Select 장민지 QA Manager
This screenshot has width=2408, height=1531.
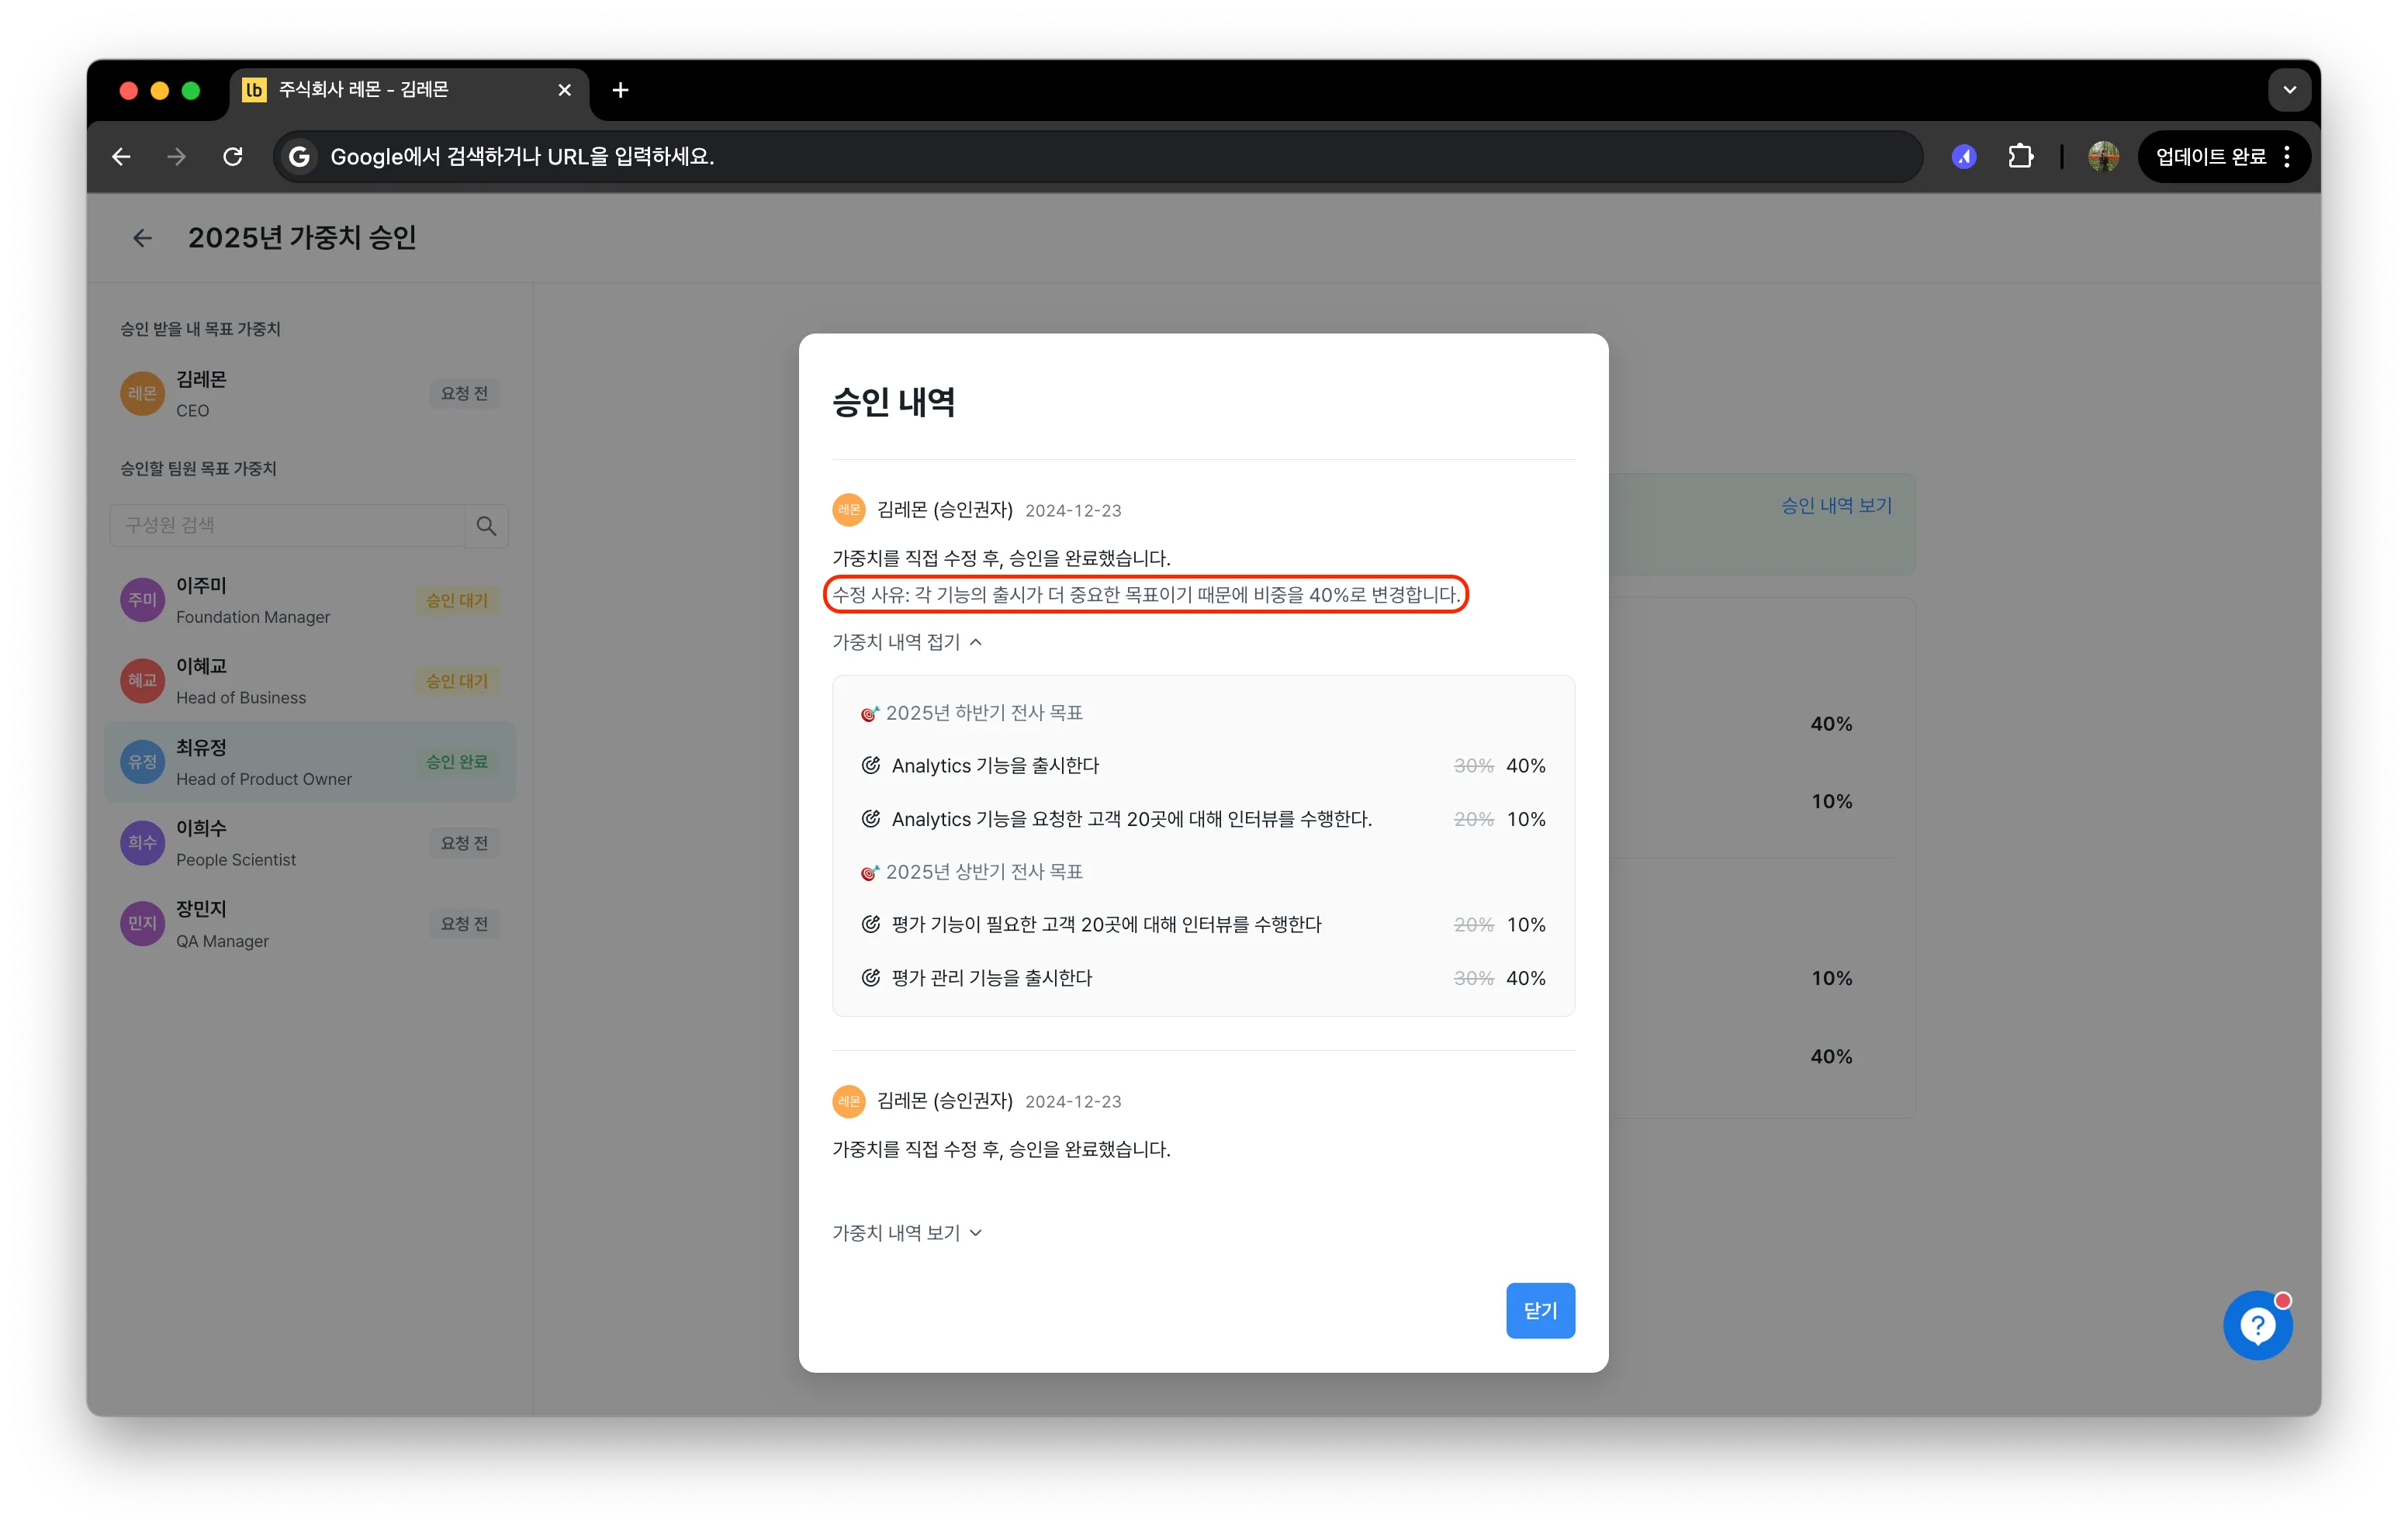point(310,924)
